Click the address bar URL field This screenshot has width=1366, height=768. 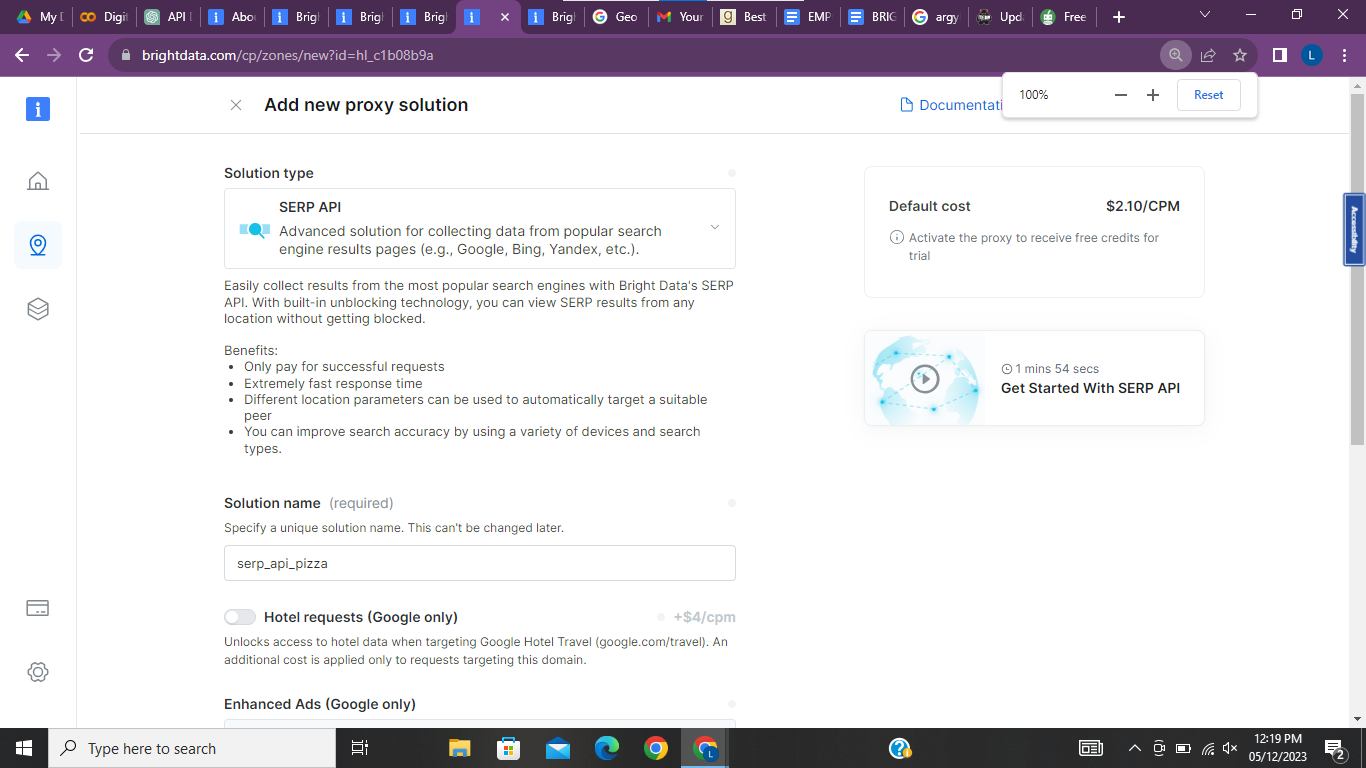(640, 55)
